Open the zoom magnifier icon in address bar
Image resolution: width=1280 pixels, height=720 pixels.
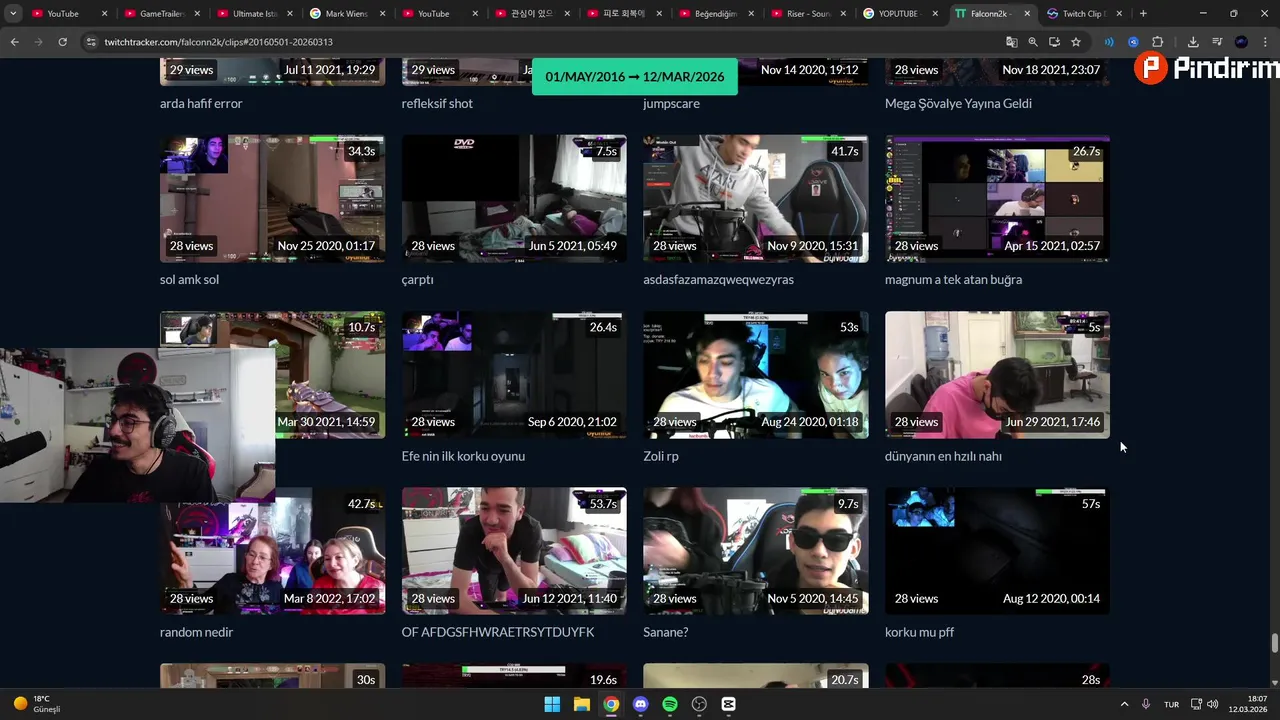tap(1033, 42)
